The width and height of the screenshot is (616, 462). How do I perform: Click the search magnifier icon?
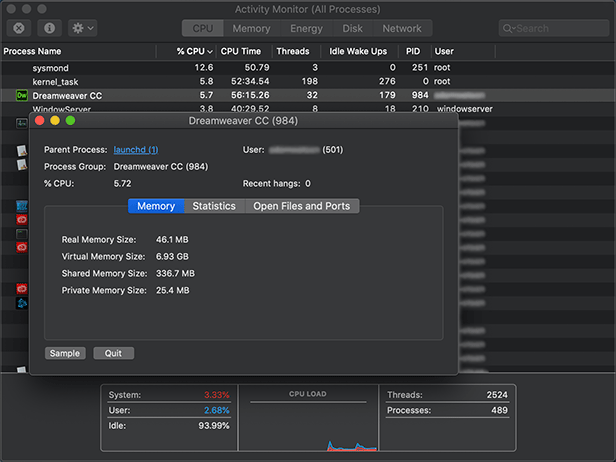tap(508, 29)
